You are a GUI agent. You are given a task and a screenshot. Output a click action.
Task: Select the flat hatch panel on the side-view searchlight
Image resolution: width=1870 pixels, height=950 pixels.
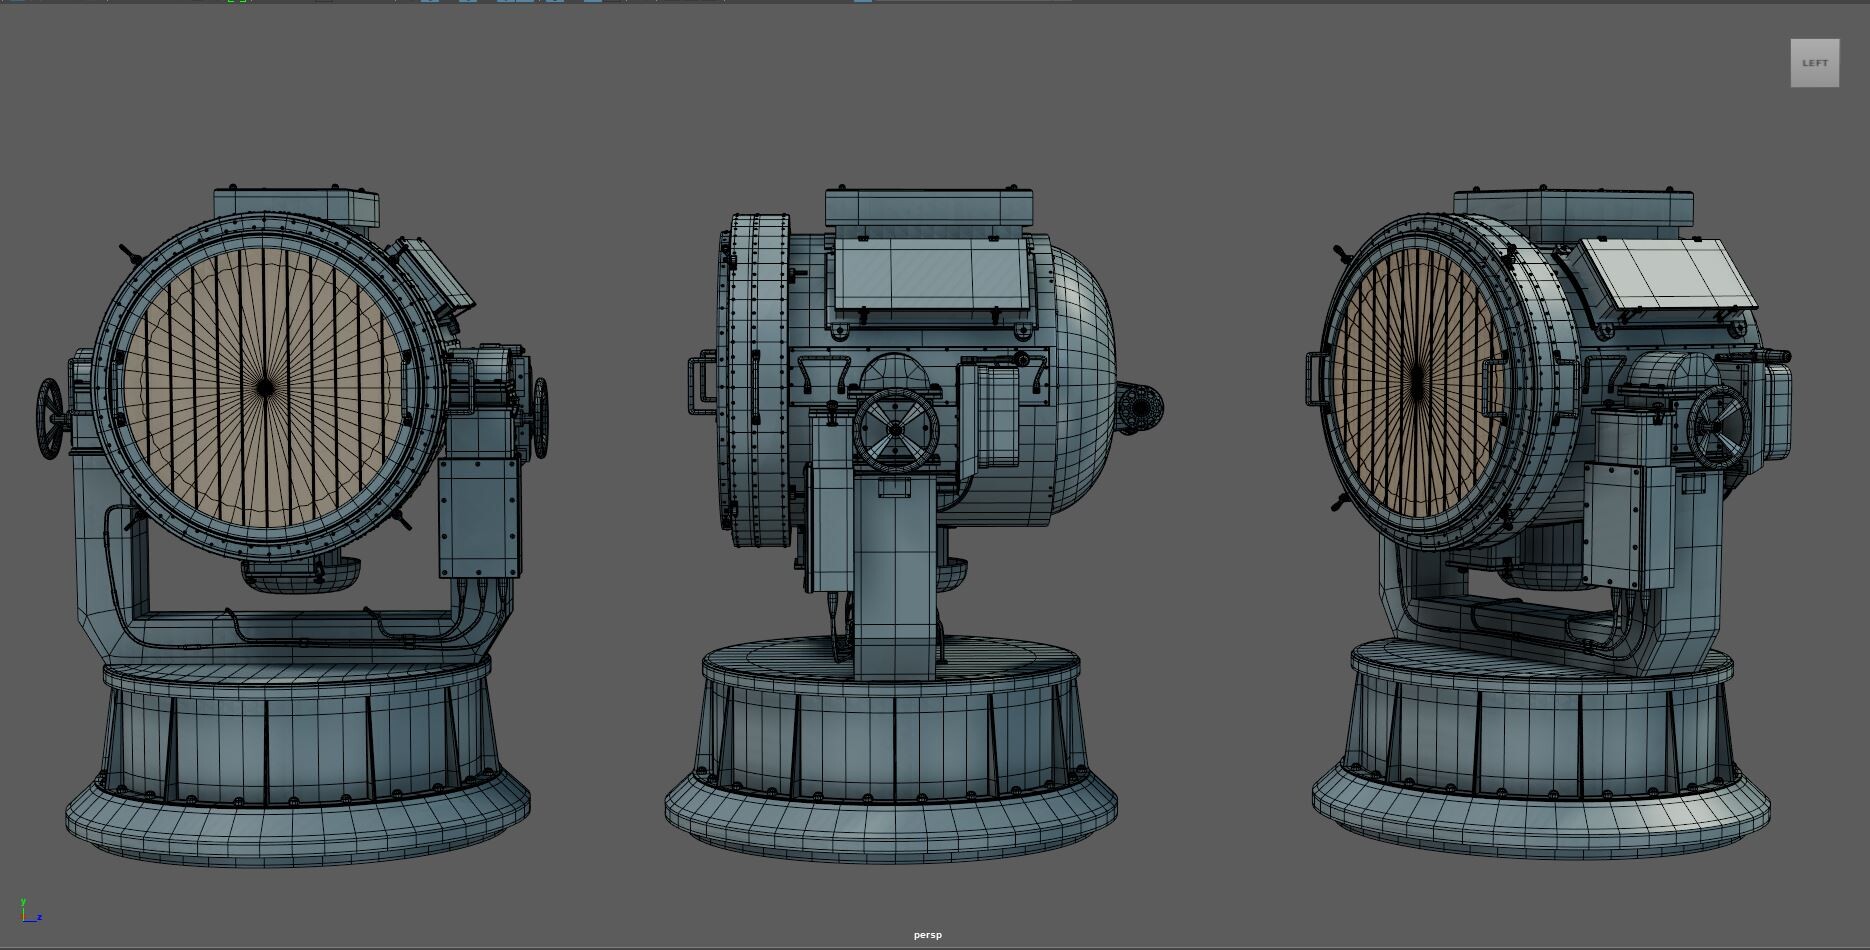point(929,274)
